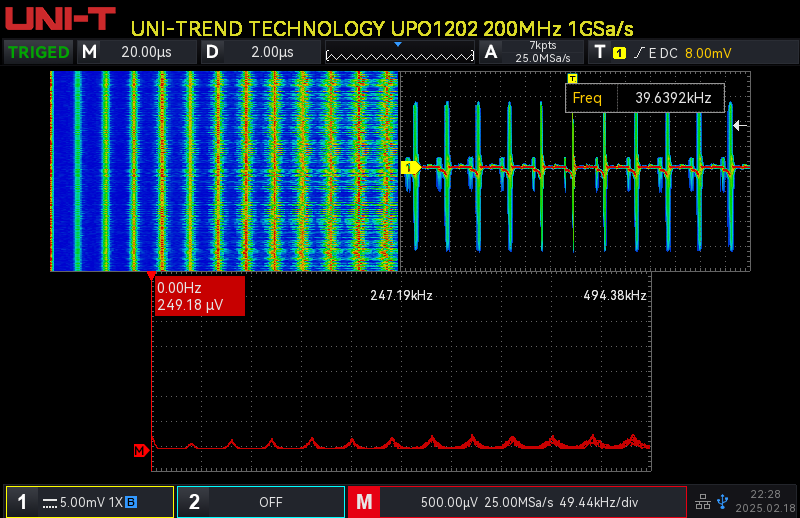Select trigger source channel 1 badge
The image size is (800, 518).
point(619,53)
